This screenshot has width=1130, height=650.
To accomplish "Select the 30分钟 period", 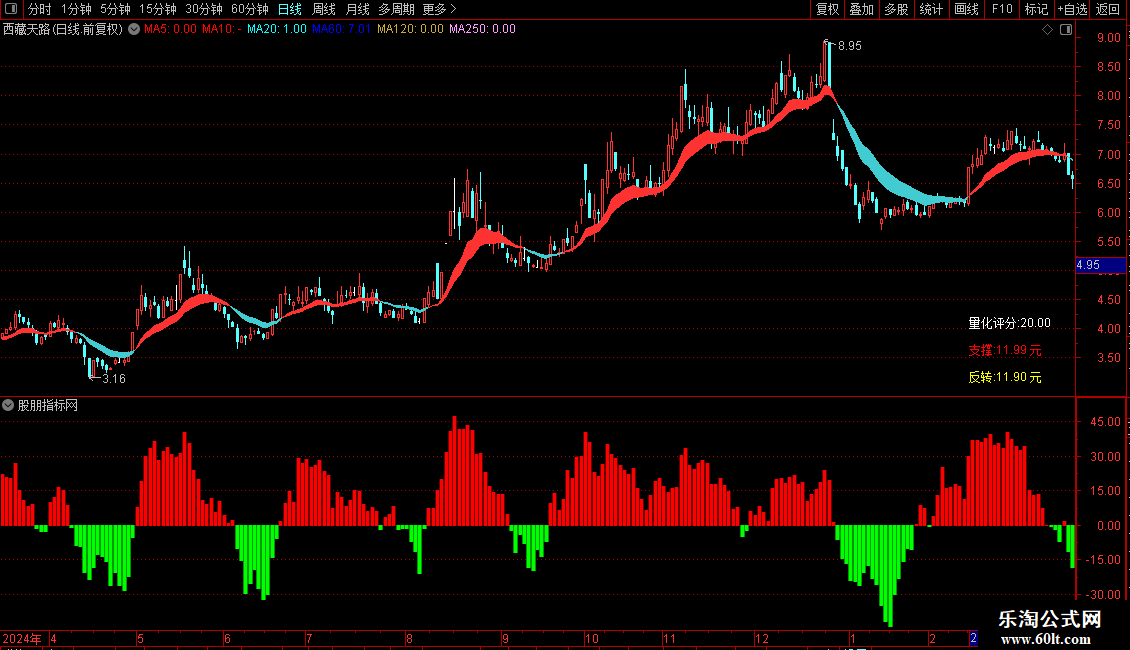I will (x=204, y=9).
